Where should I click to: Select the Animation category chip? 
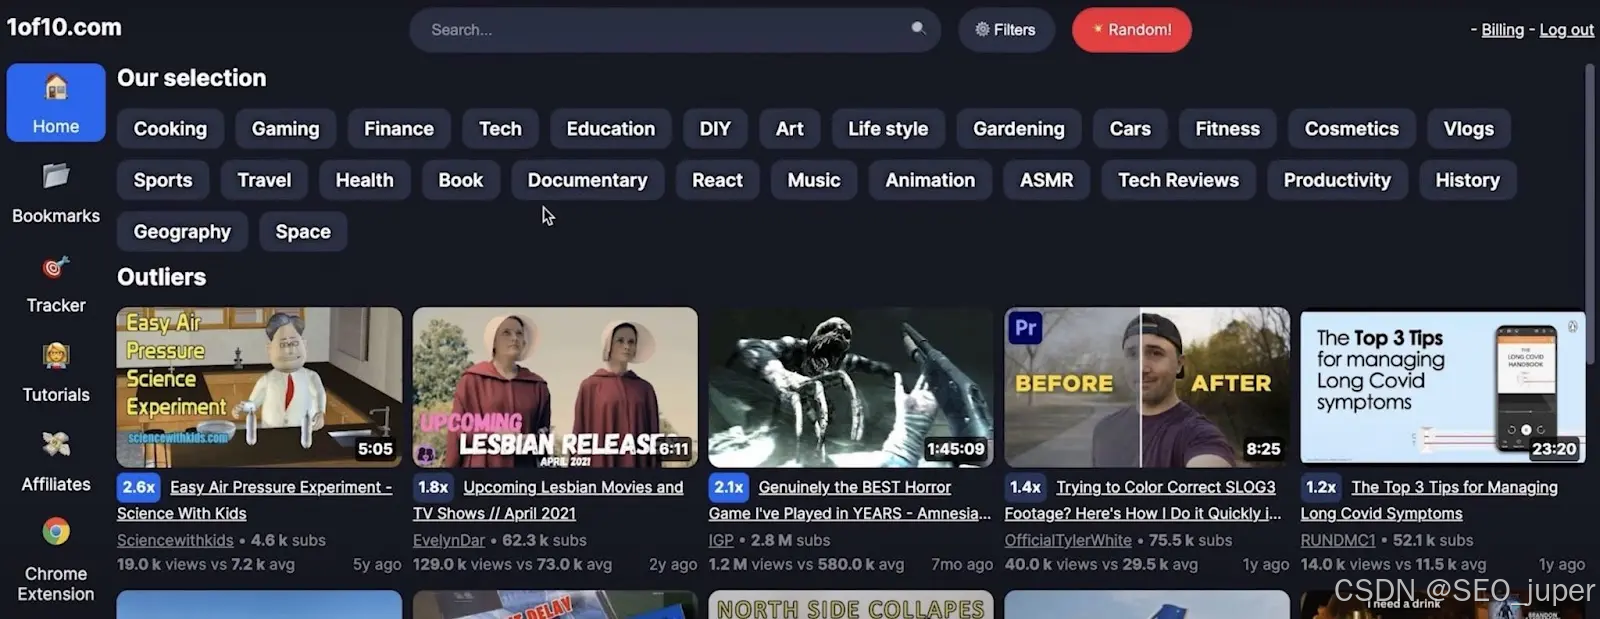(x=930, y=180)
